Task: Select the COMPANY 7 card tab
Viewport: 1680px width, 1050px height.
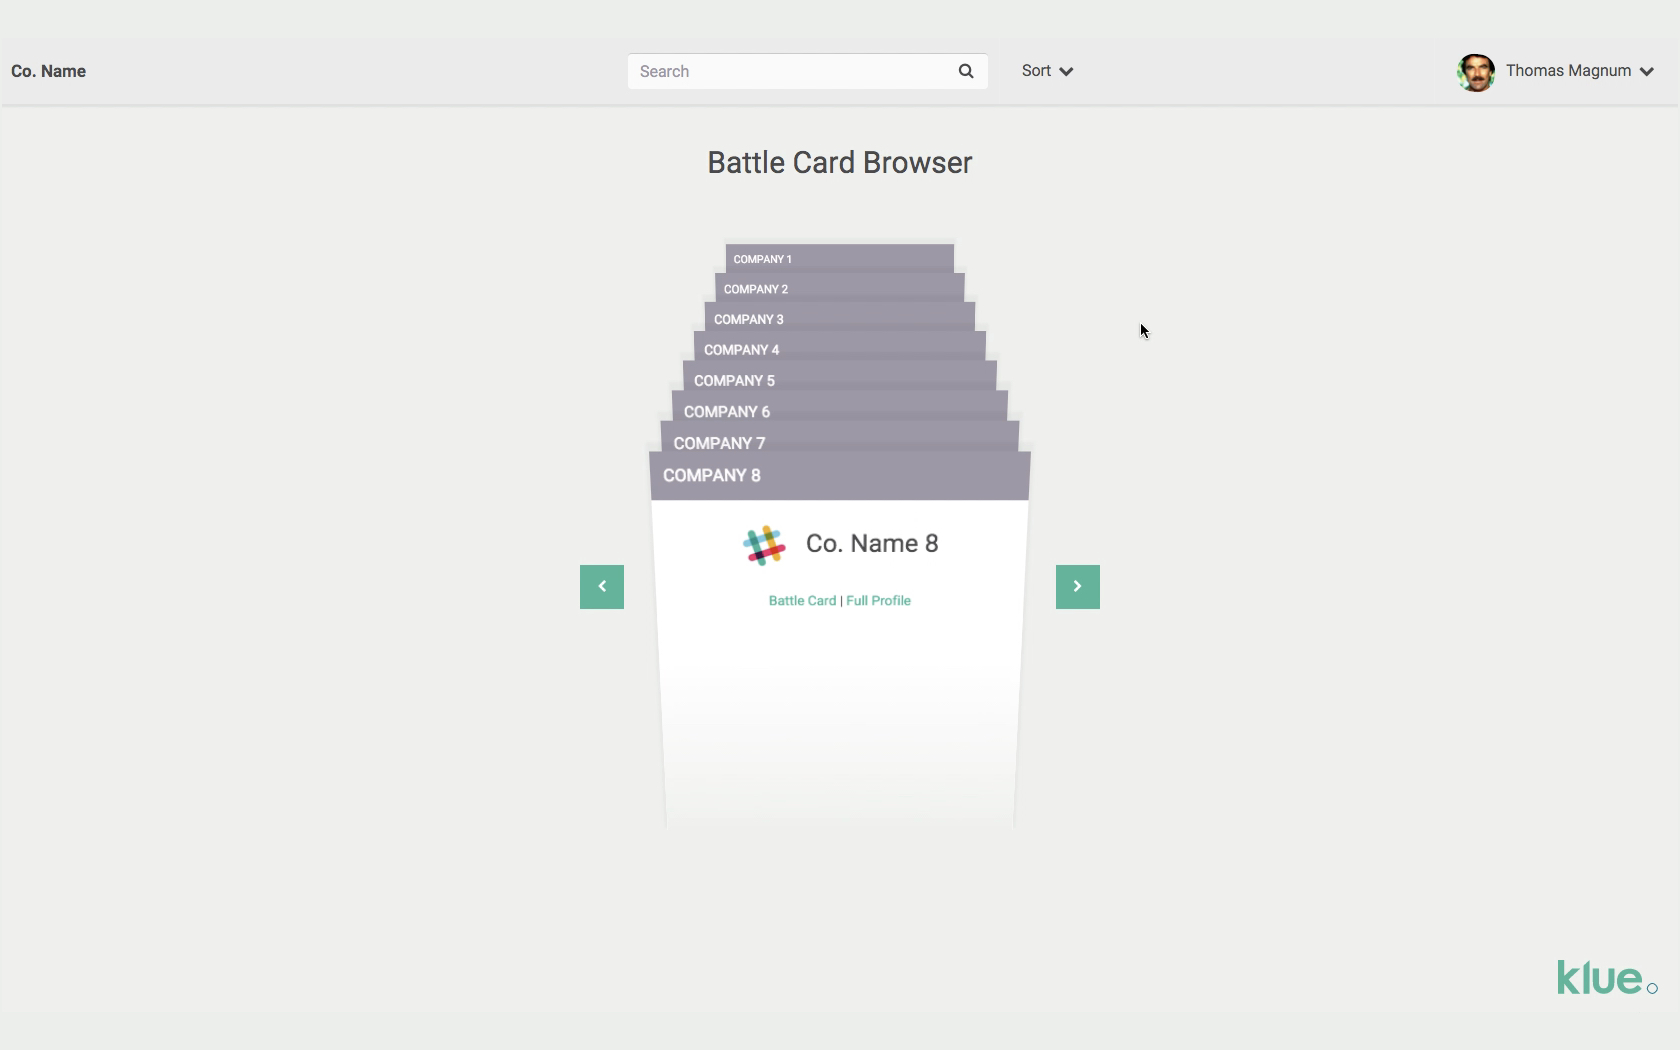Action: (840, 438)
